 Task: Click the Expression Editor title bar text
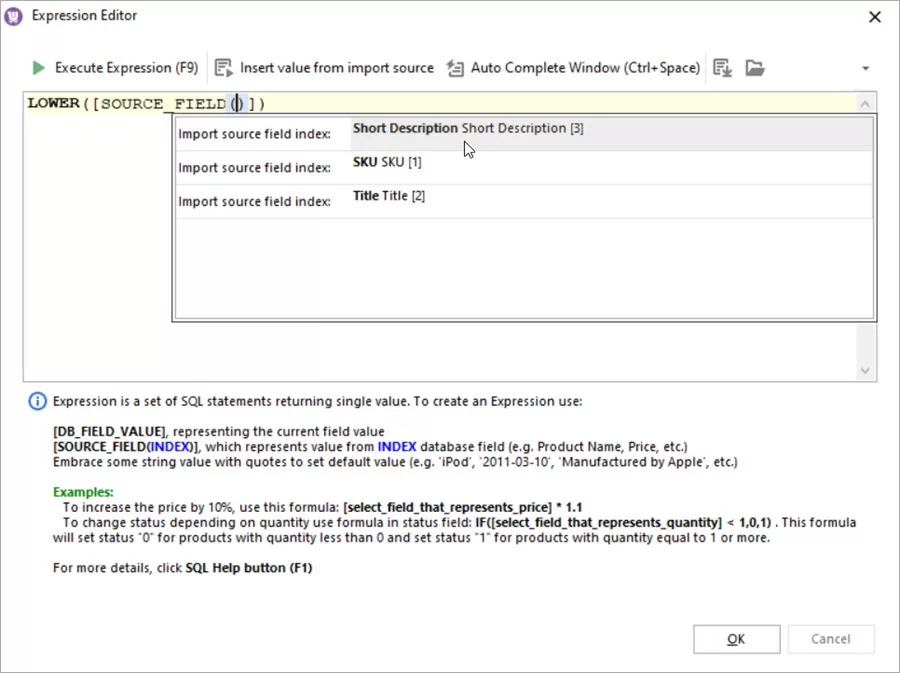84,15
